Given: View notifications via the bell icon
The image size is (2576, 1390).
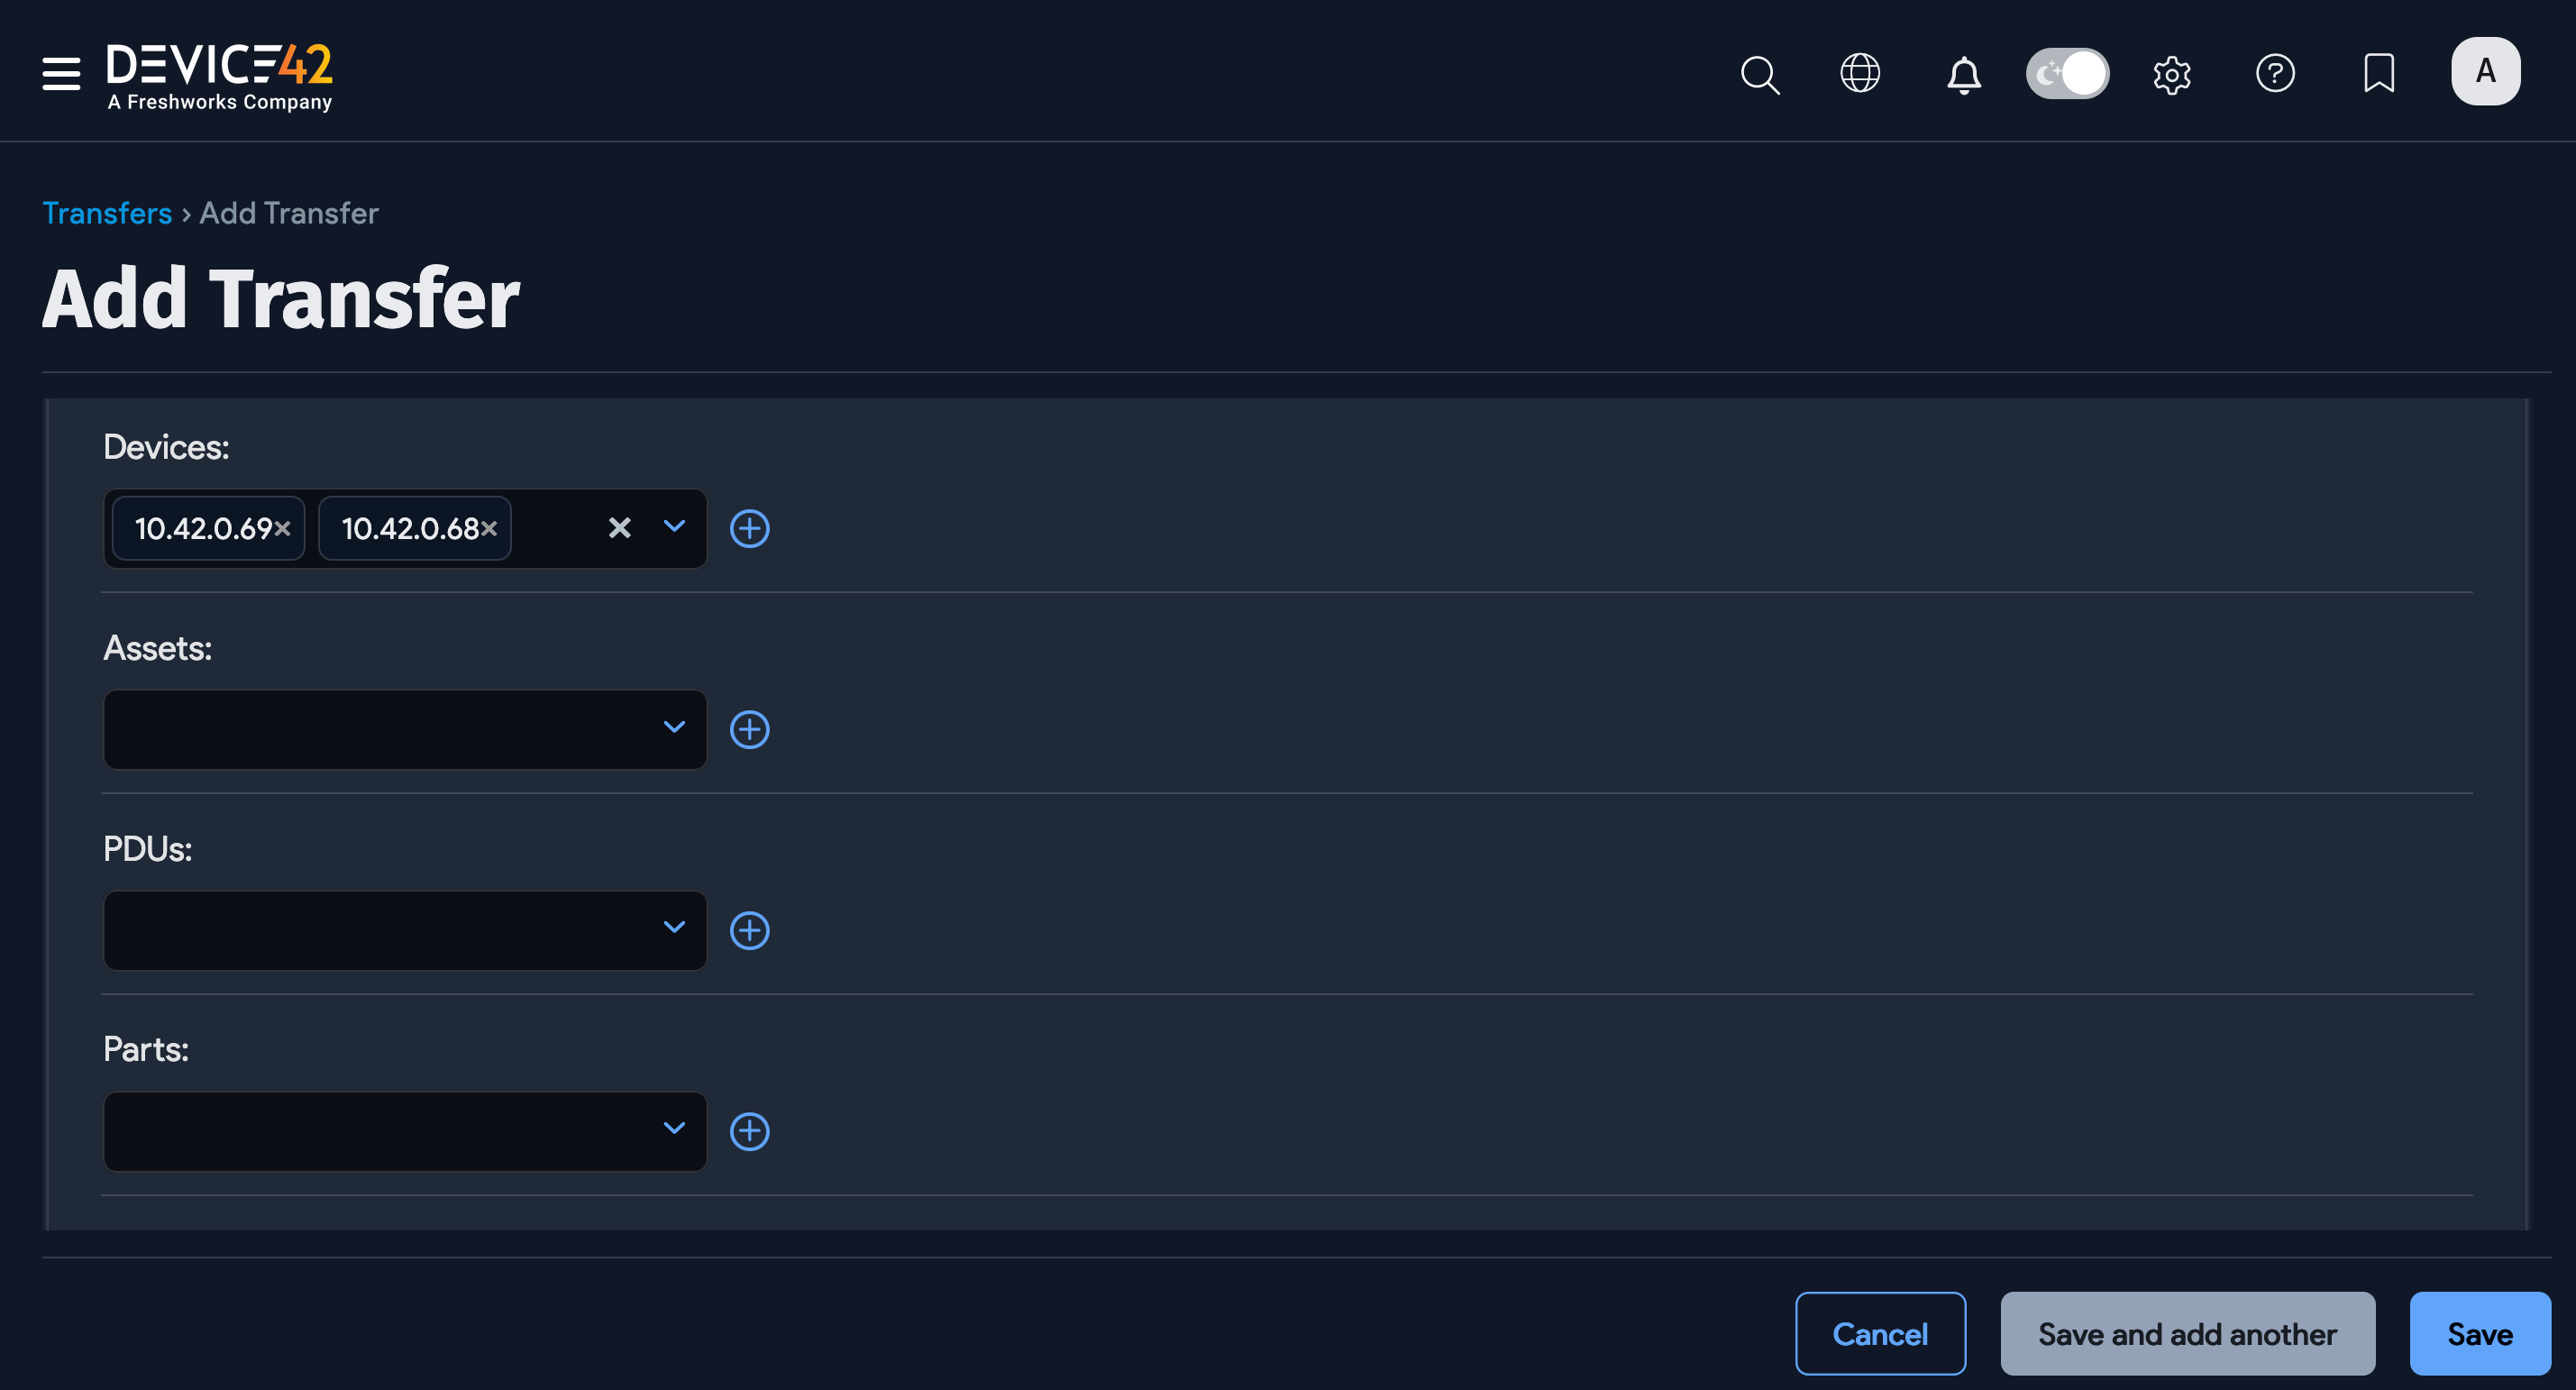Looking at the screenshot, I should click(x=1964, y=74).
